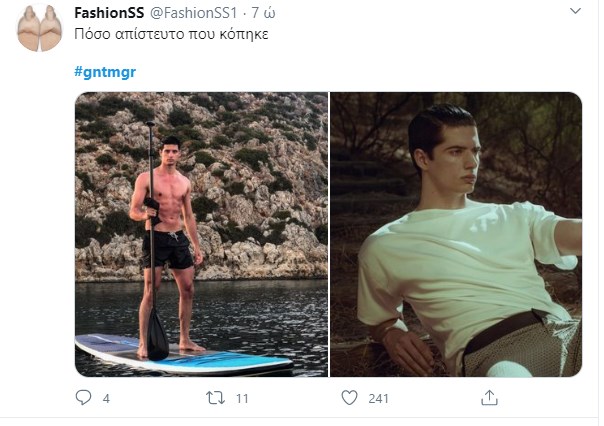Image resolution: width=604 pixels, height=426 pixels.
Task: Click the tweet text "Πόσο απίστευτο που κόπηκε"
Action: pos(172,34)
